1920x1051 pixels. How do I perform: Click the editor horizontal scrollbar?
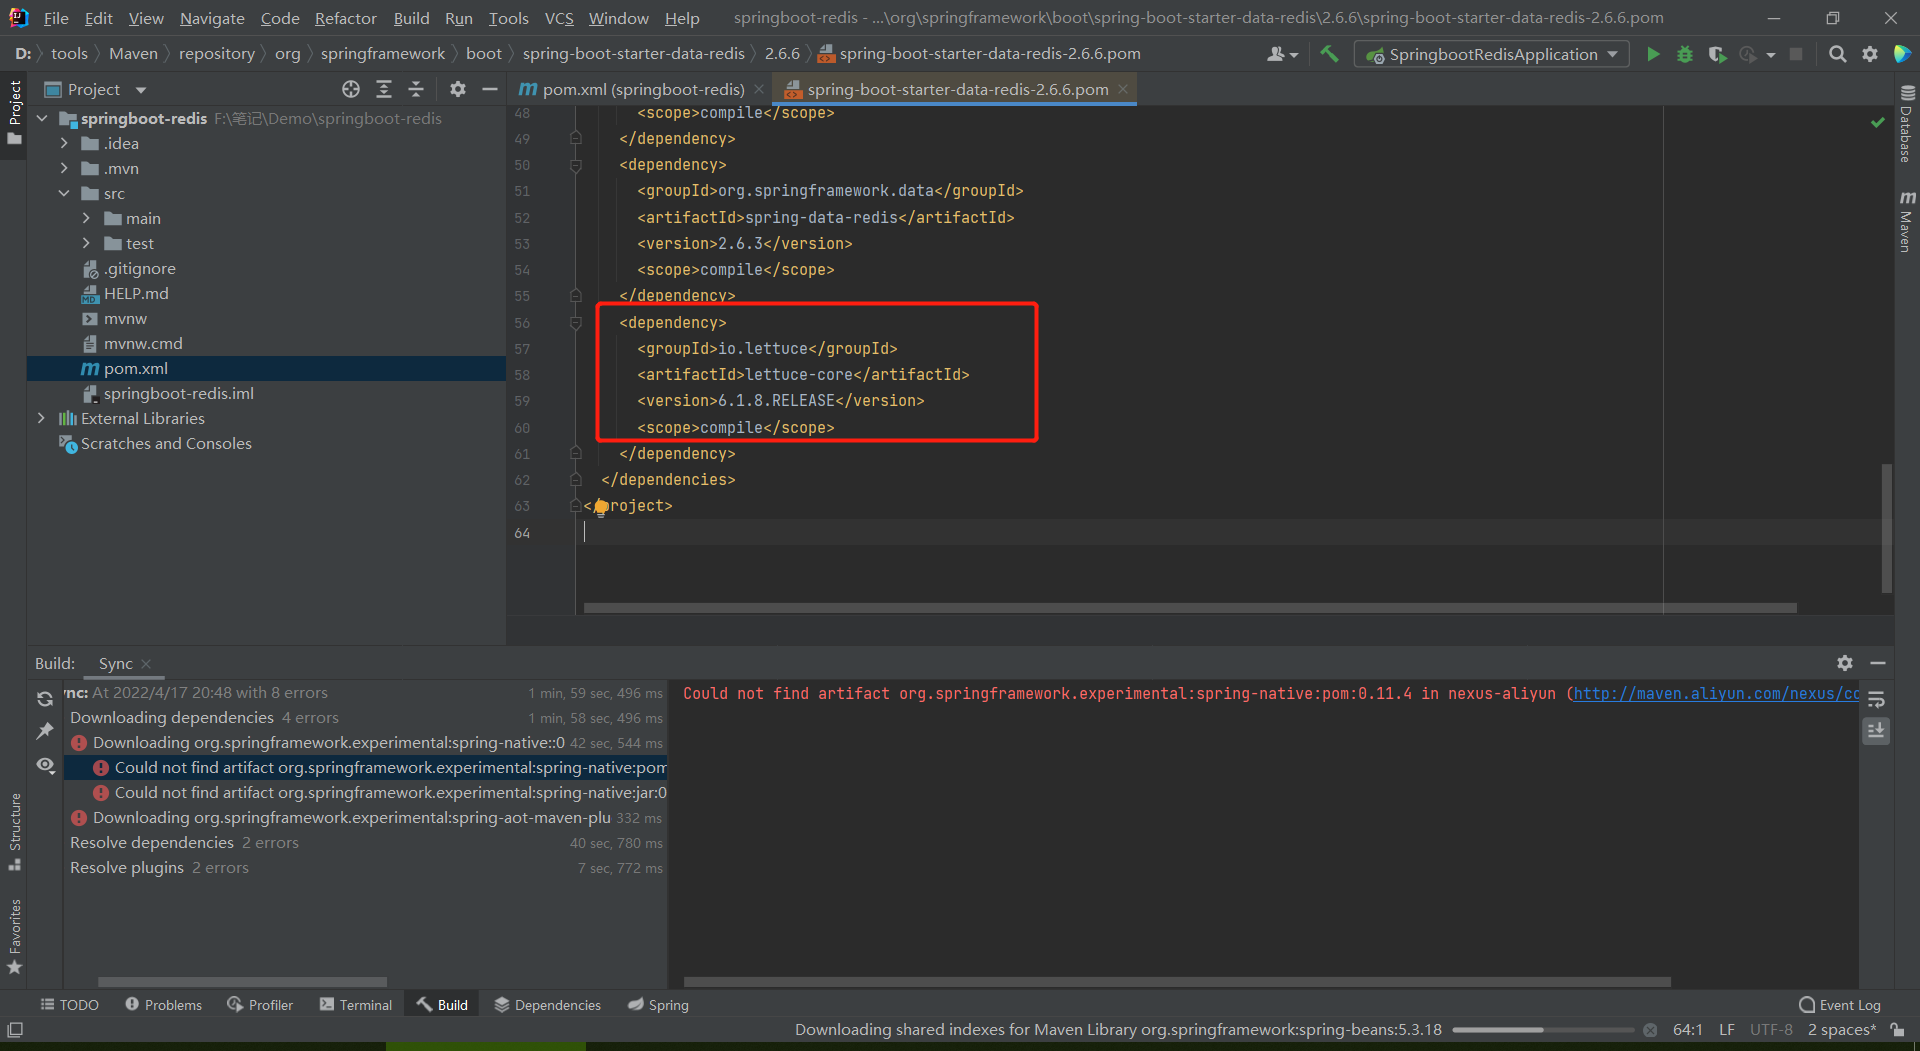pos(1190,607)
